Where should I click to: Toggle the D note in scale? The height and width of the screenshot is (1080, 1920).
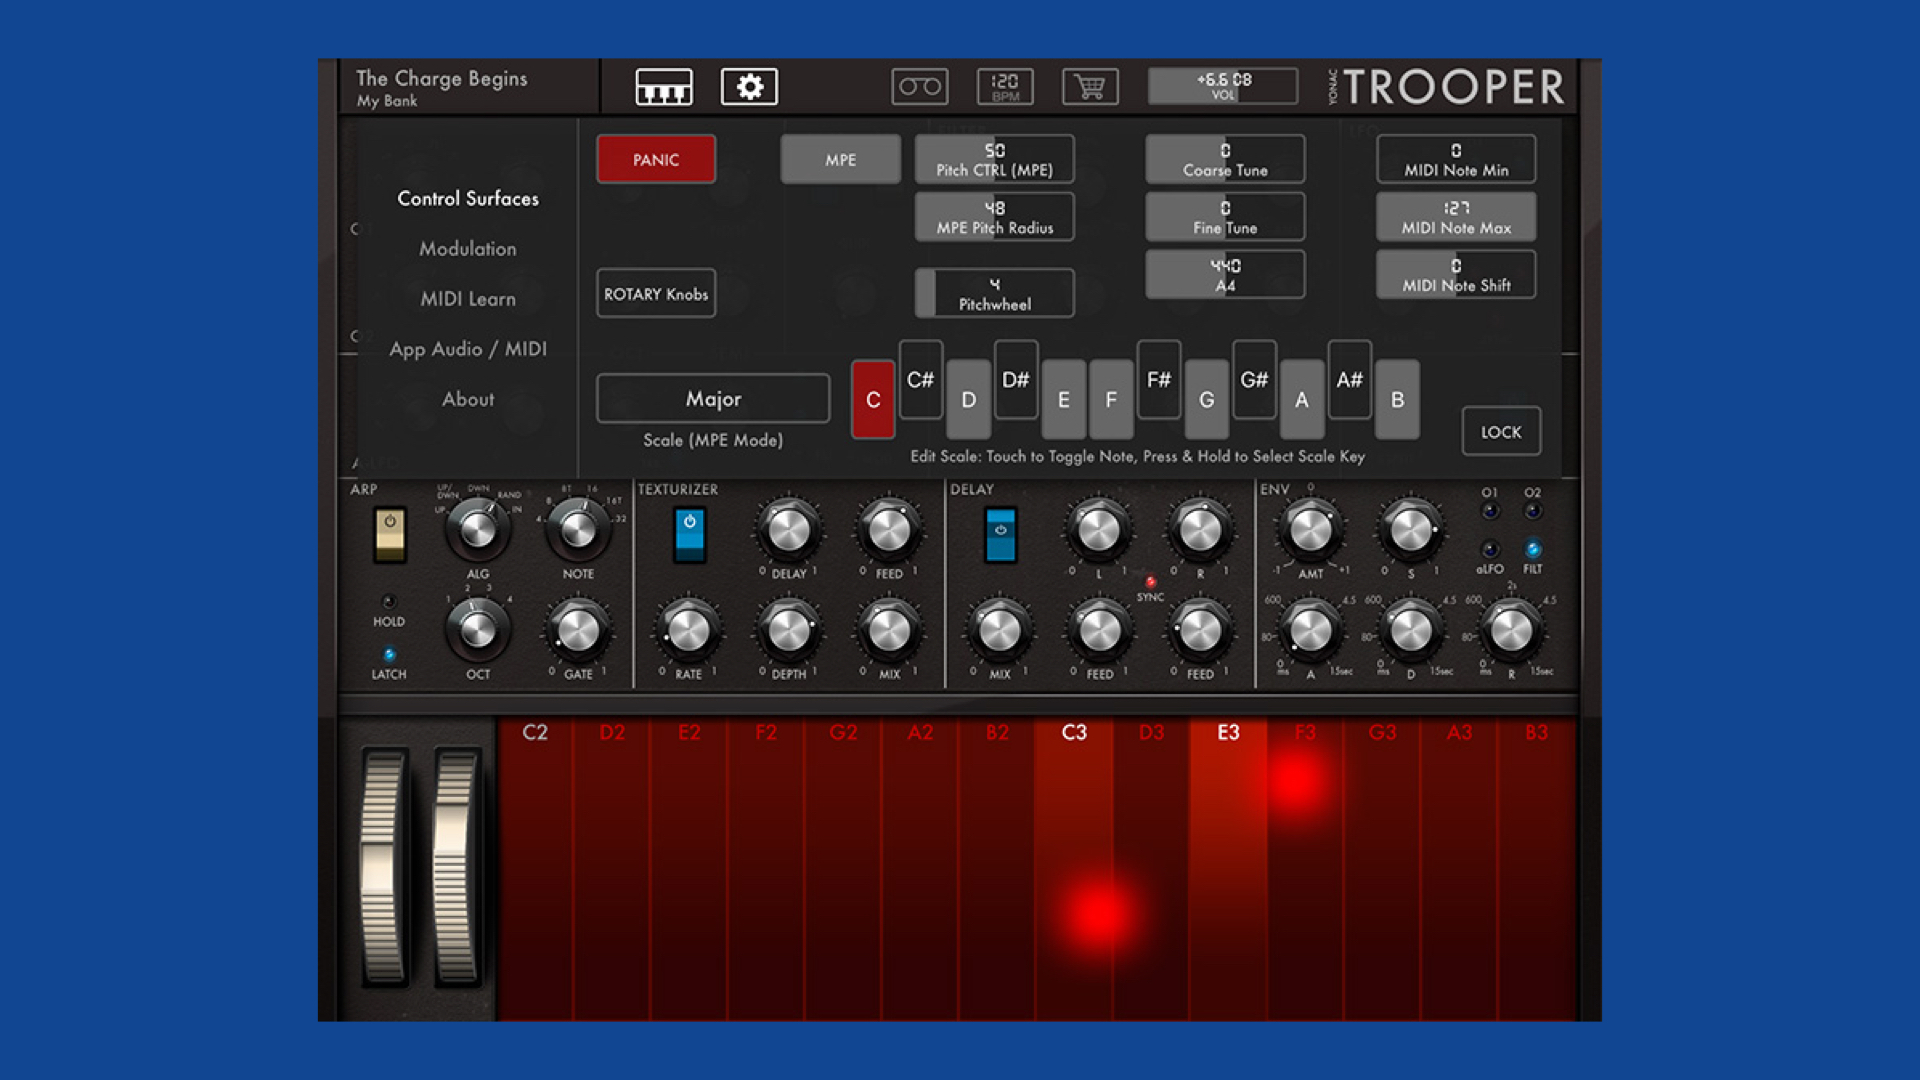968,399
